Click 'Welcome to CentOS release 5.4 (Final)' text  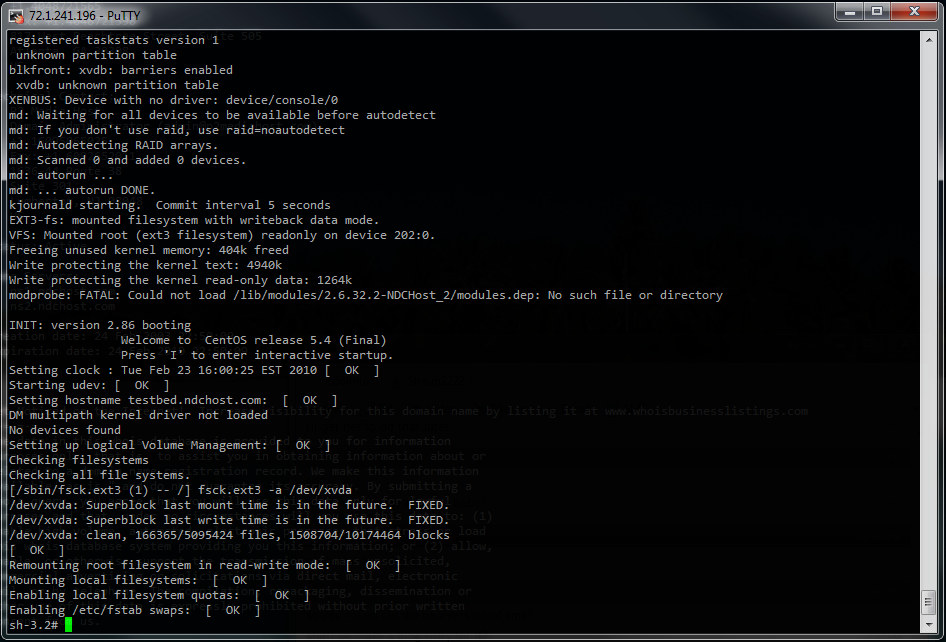[x=253, y=340]
